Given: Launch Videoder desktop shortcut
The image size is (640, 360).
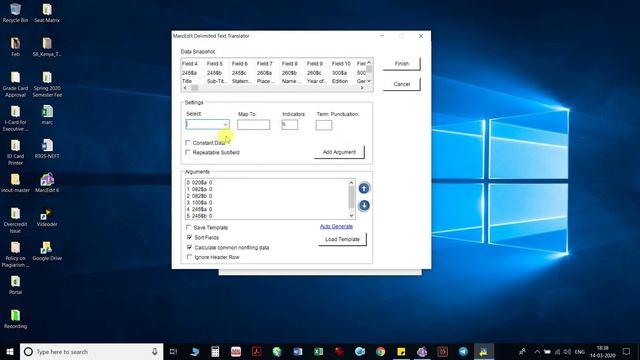Looking at the screenshot, I should pyautogui.click(x=47, y=217).
